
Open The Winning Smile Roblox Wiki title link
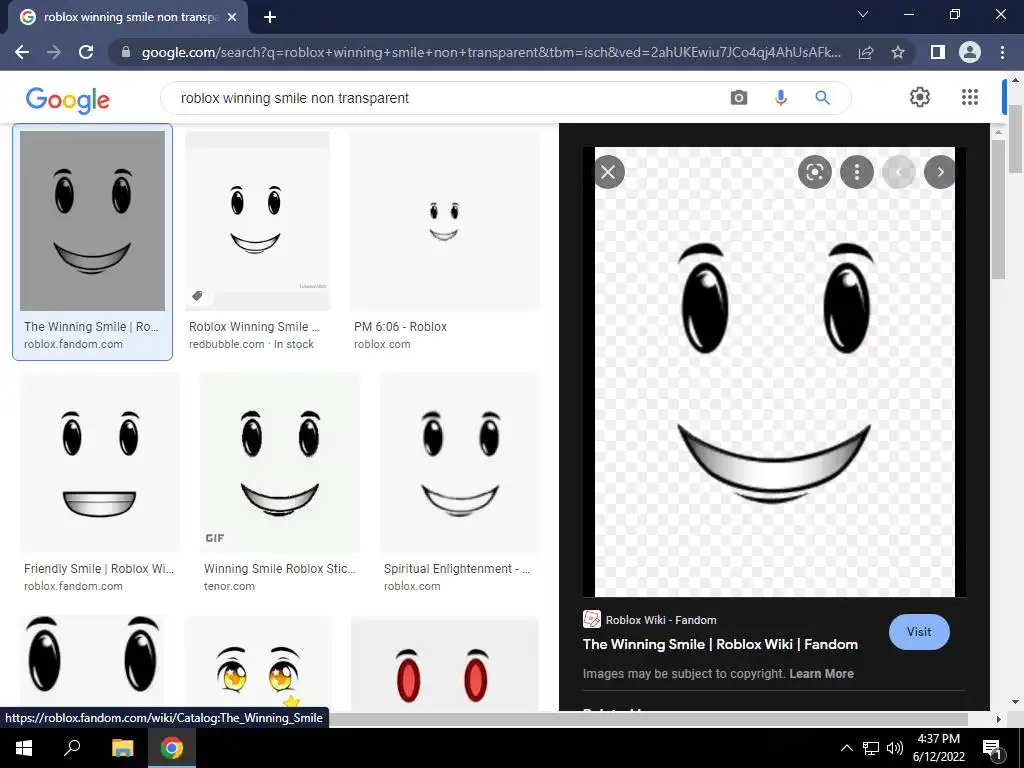click(x=720, y=644)
